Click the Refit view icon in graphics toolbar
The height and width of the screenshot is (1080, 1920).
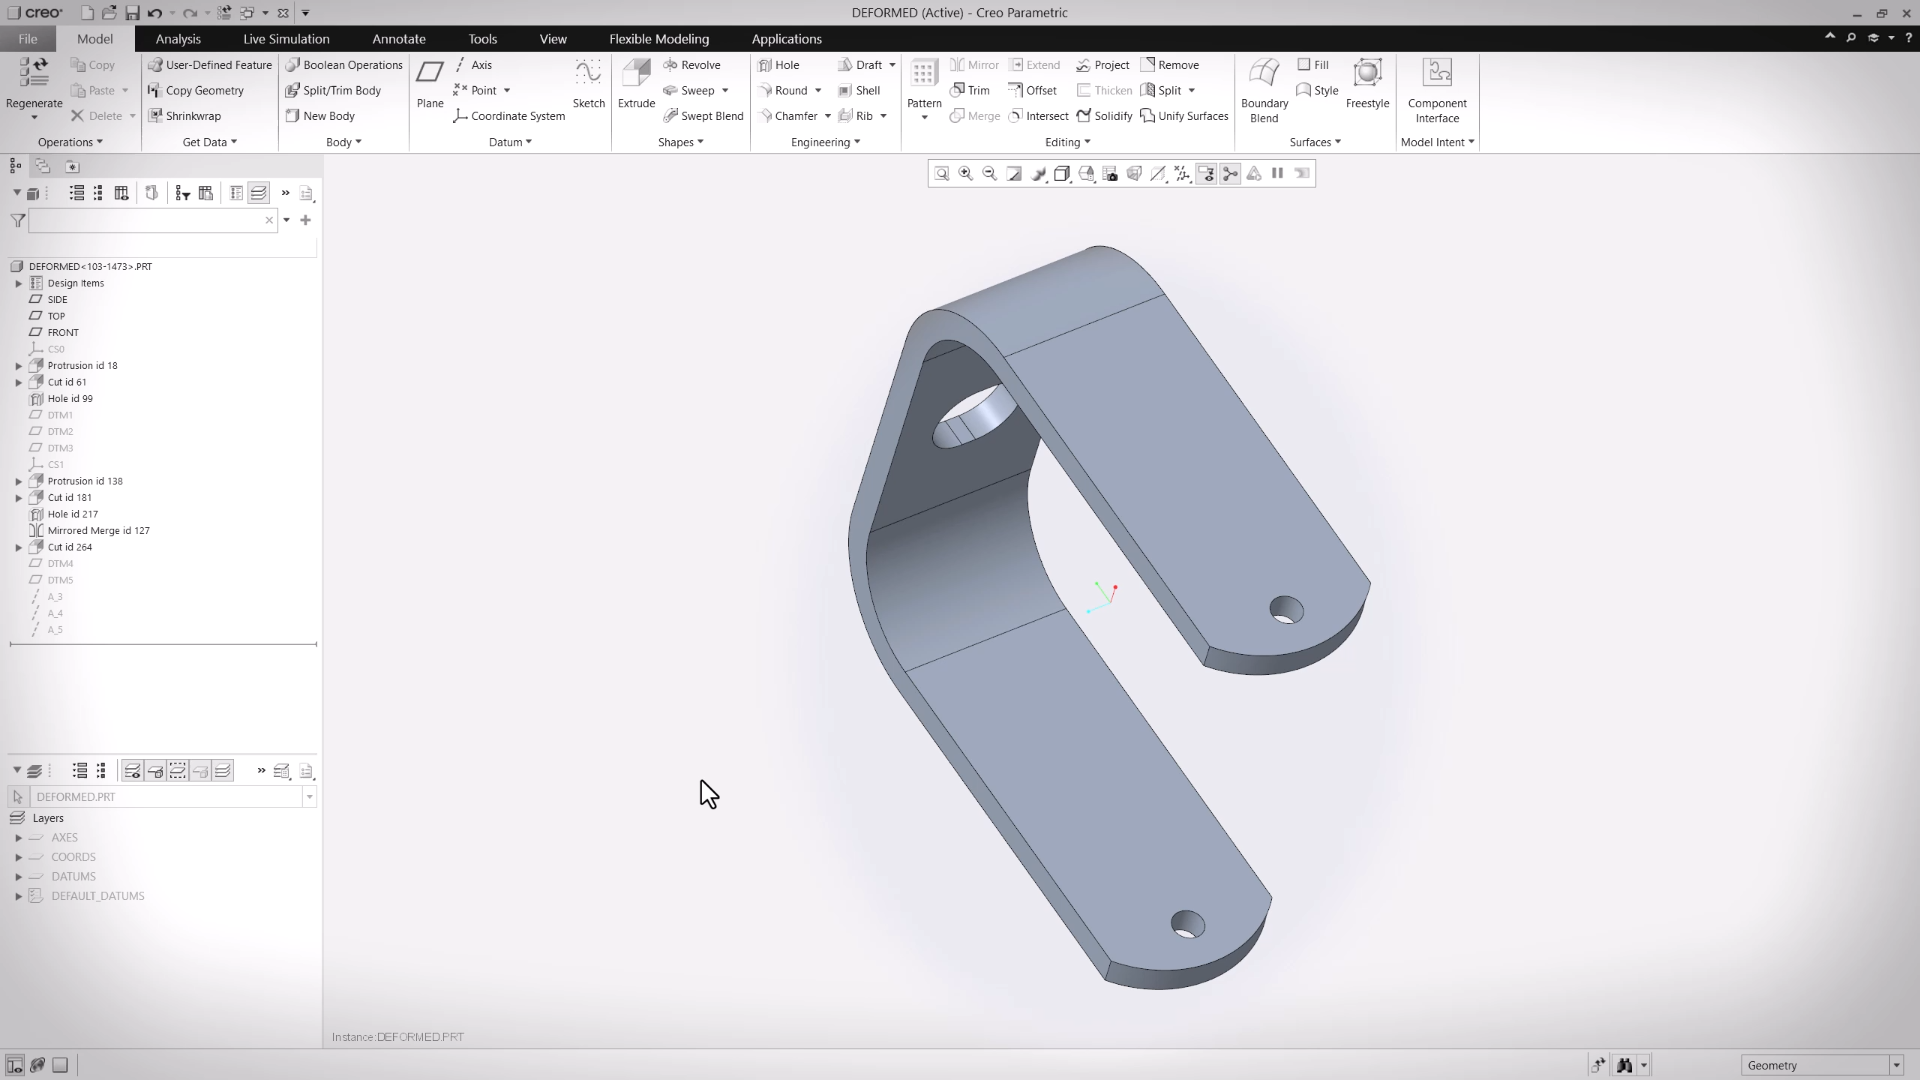pyautogui.click(x=942, y=174)
